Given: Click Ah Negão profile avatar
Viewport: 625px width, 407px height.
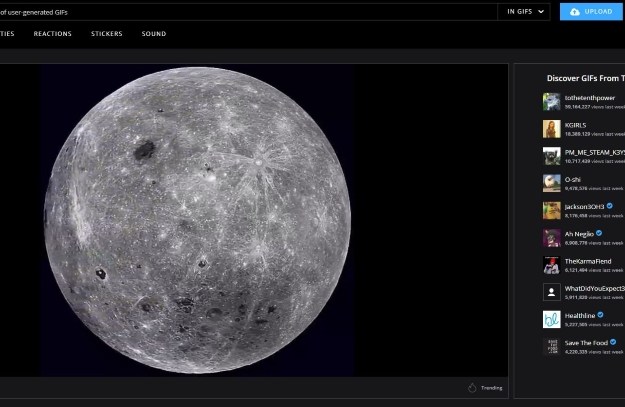Looking at the screenshot, I should tap(551, 237).
